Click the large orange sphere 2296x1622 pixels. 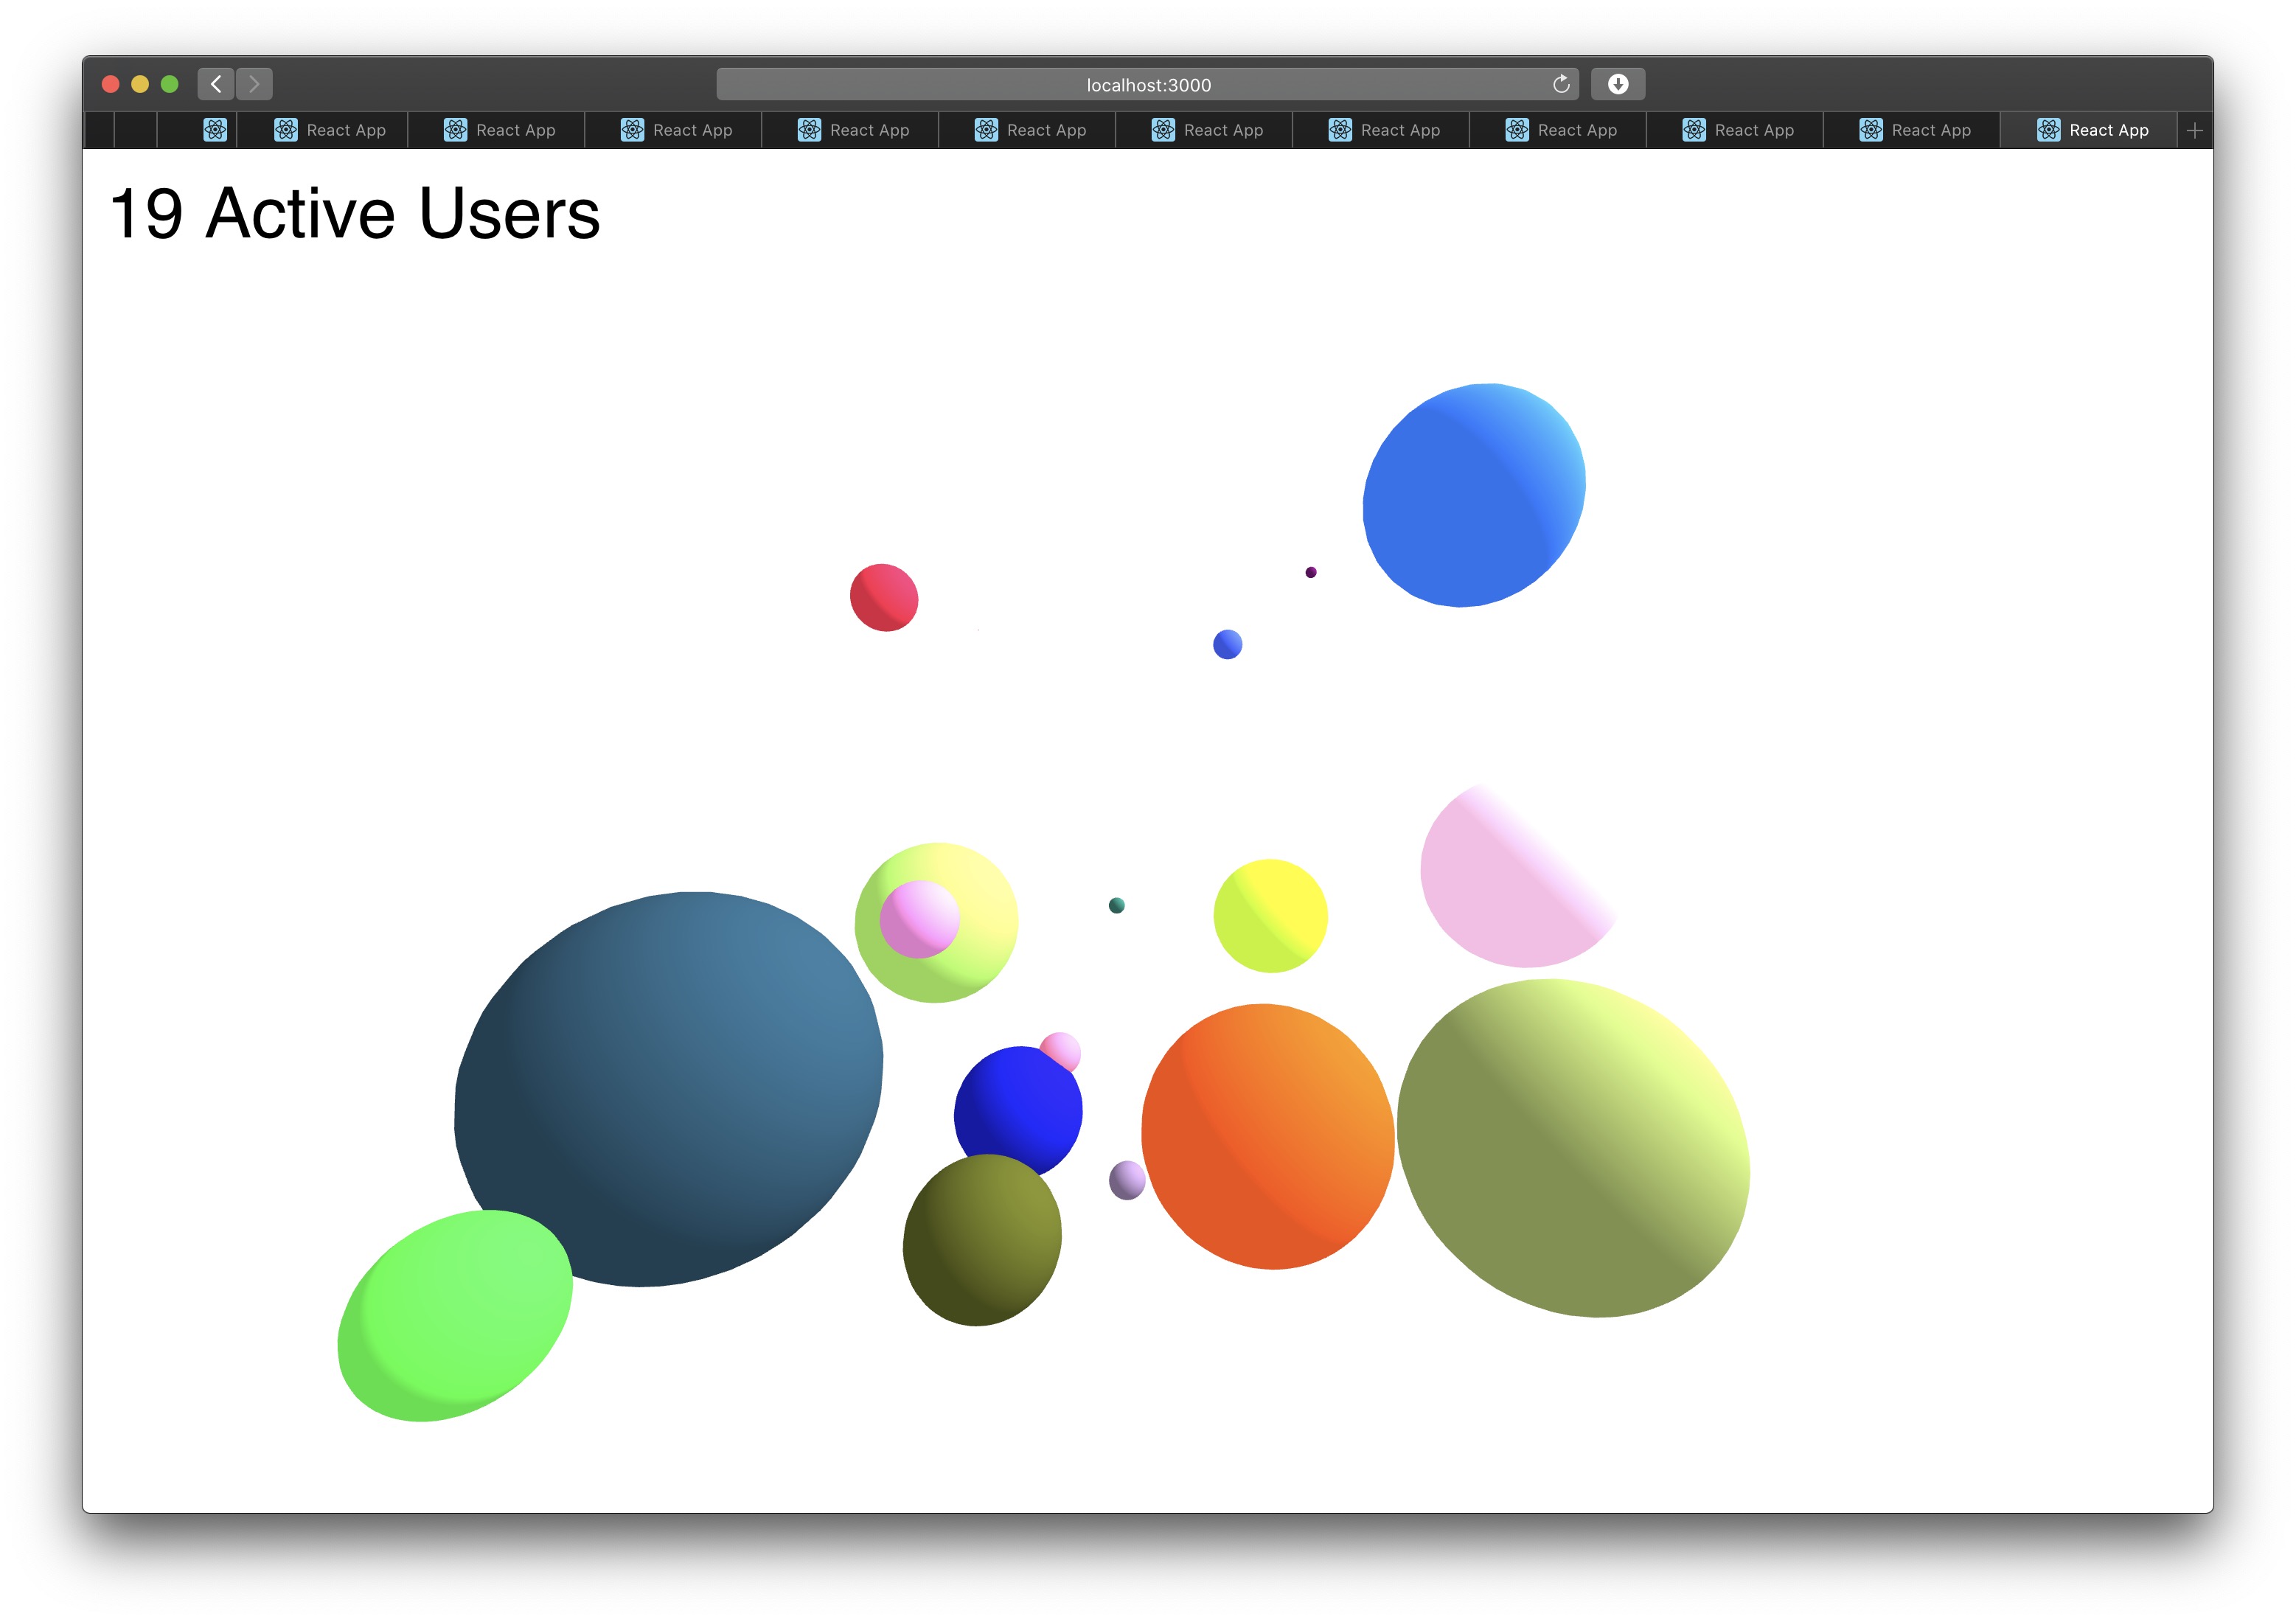(x=1267, y=1135)
